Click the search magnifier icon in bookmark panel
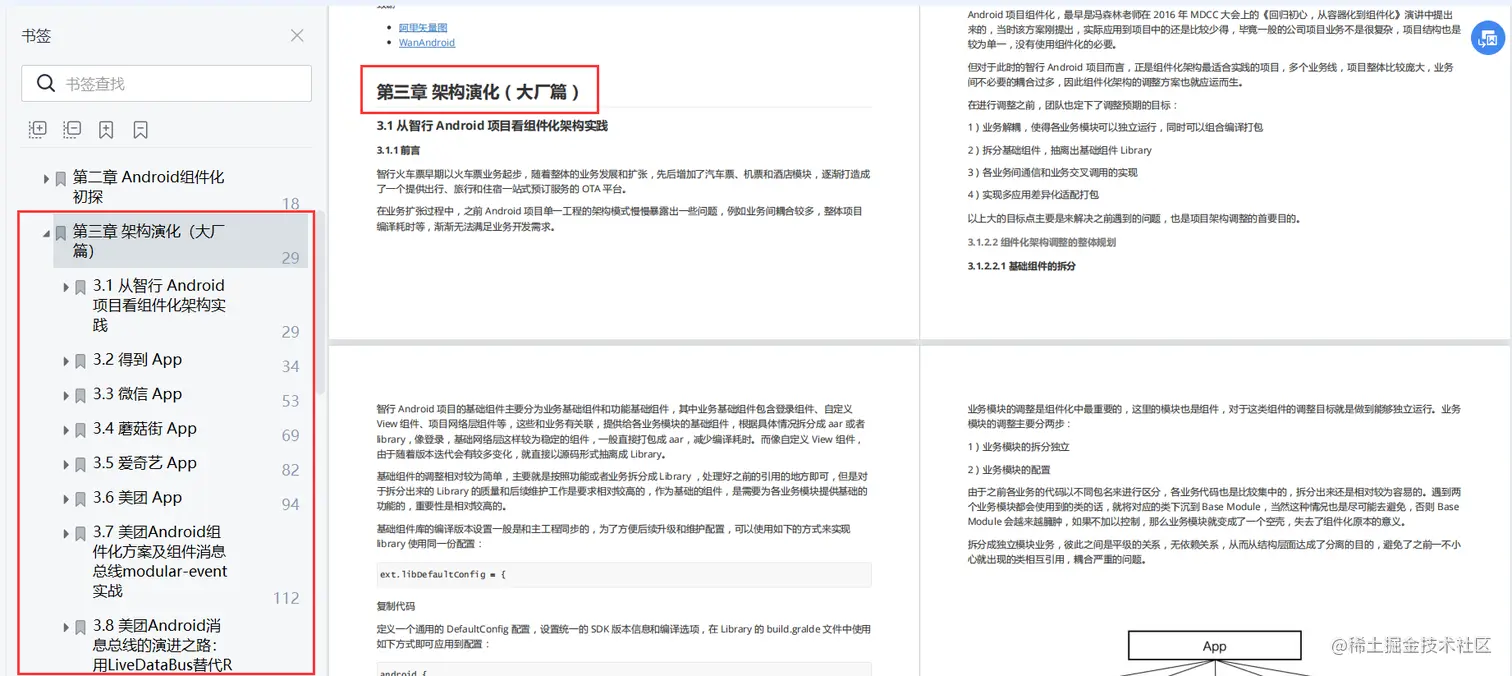 46,84
